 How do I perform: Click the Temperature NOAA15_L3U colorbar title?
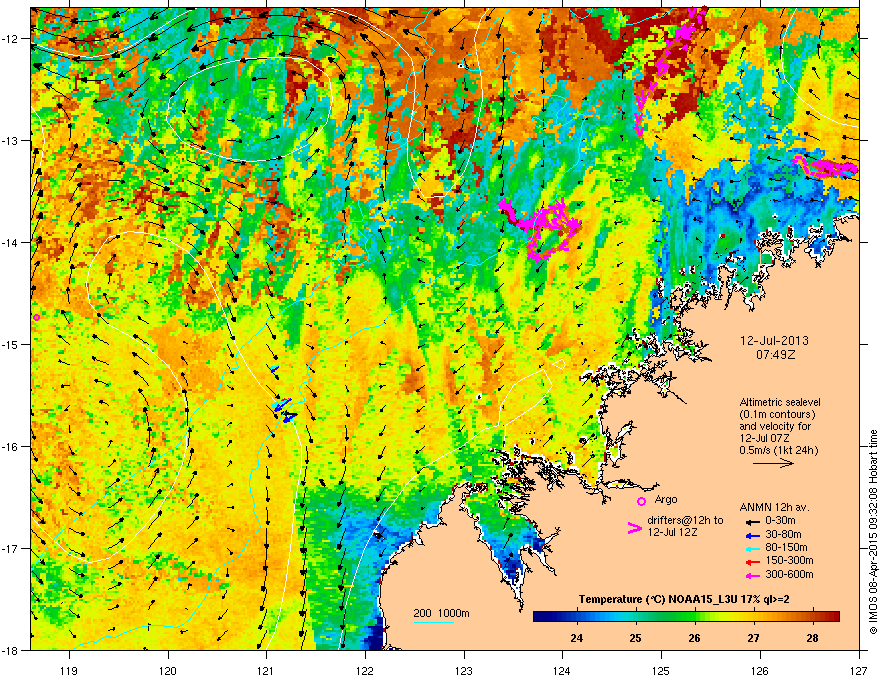[684, 599]
